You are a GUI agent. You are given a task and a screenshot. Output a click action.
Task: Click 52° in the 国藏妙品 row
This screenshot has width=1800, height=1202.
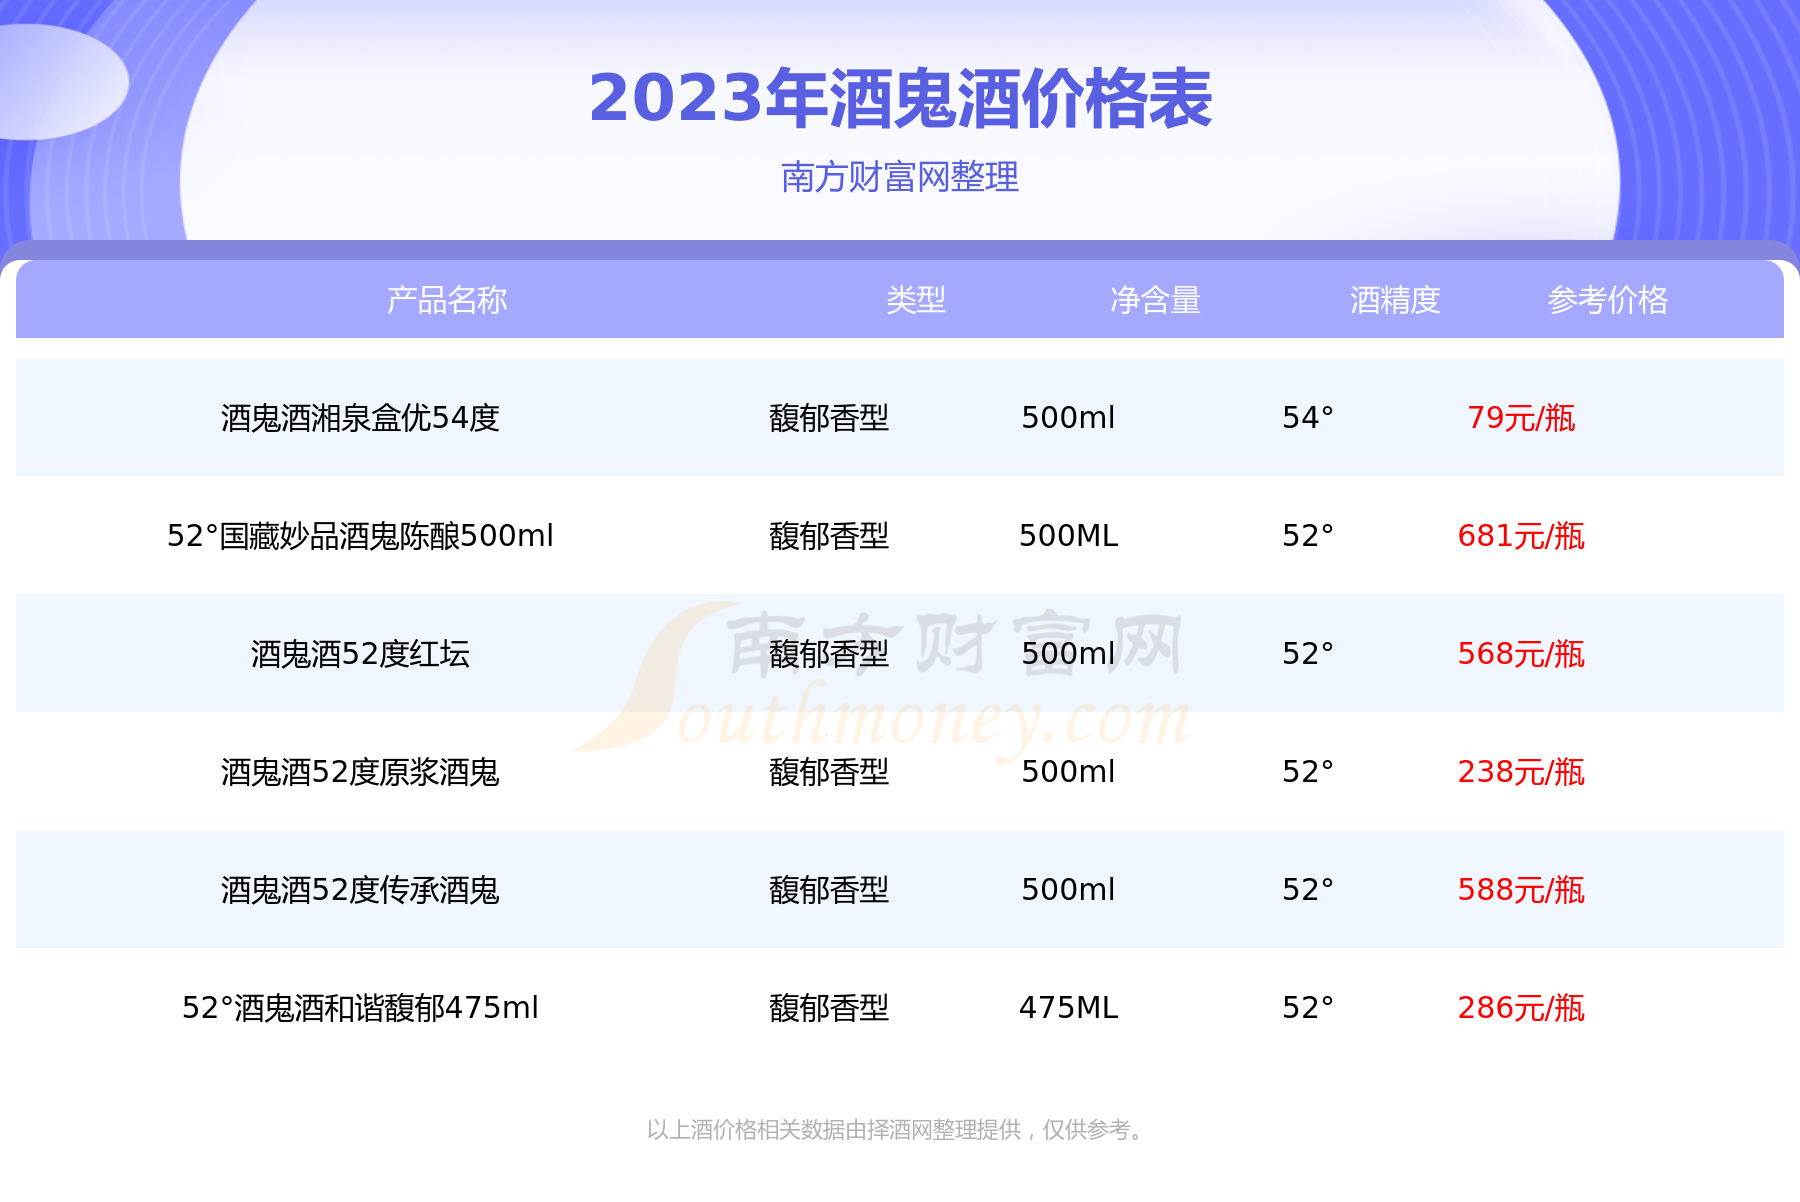[x=1308, y=536]
